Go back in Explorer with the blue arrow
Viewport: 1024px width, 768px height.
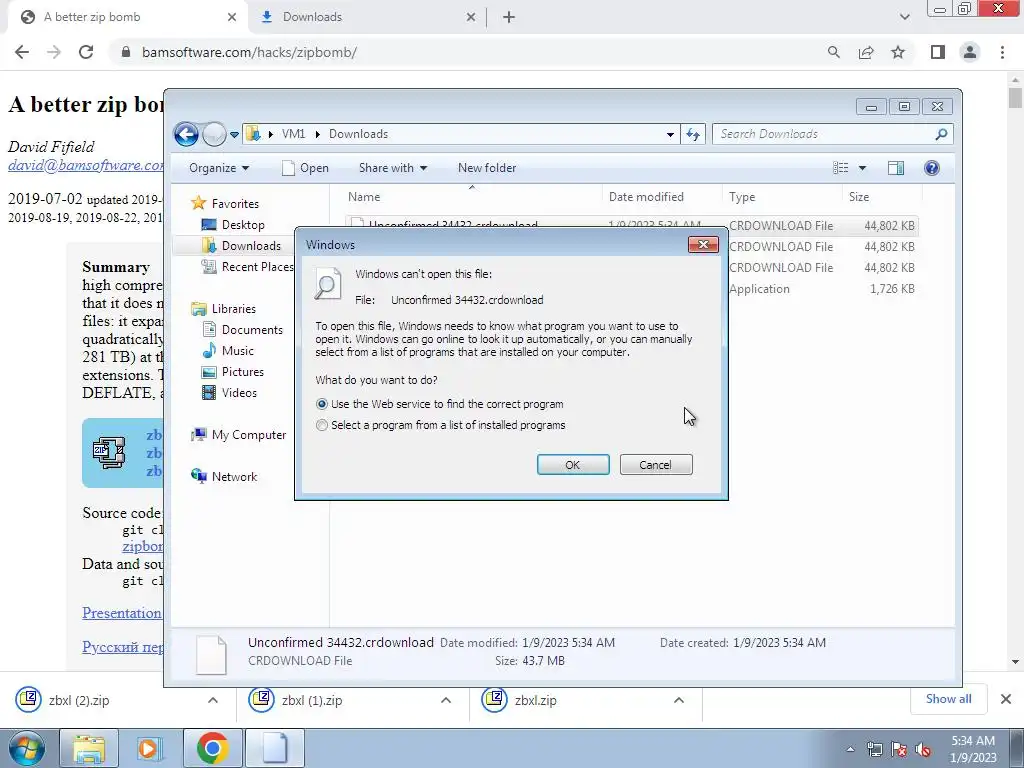coord(186,135)
